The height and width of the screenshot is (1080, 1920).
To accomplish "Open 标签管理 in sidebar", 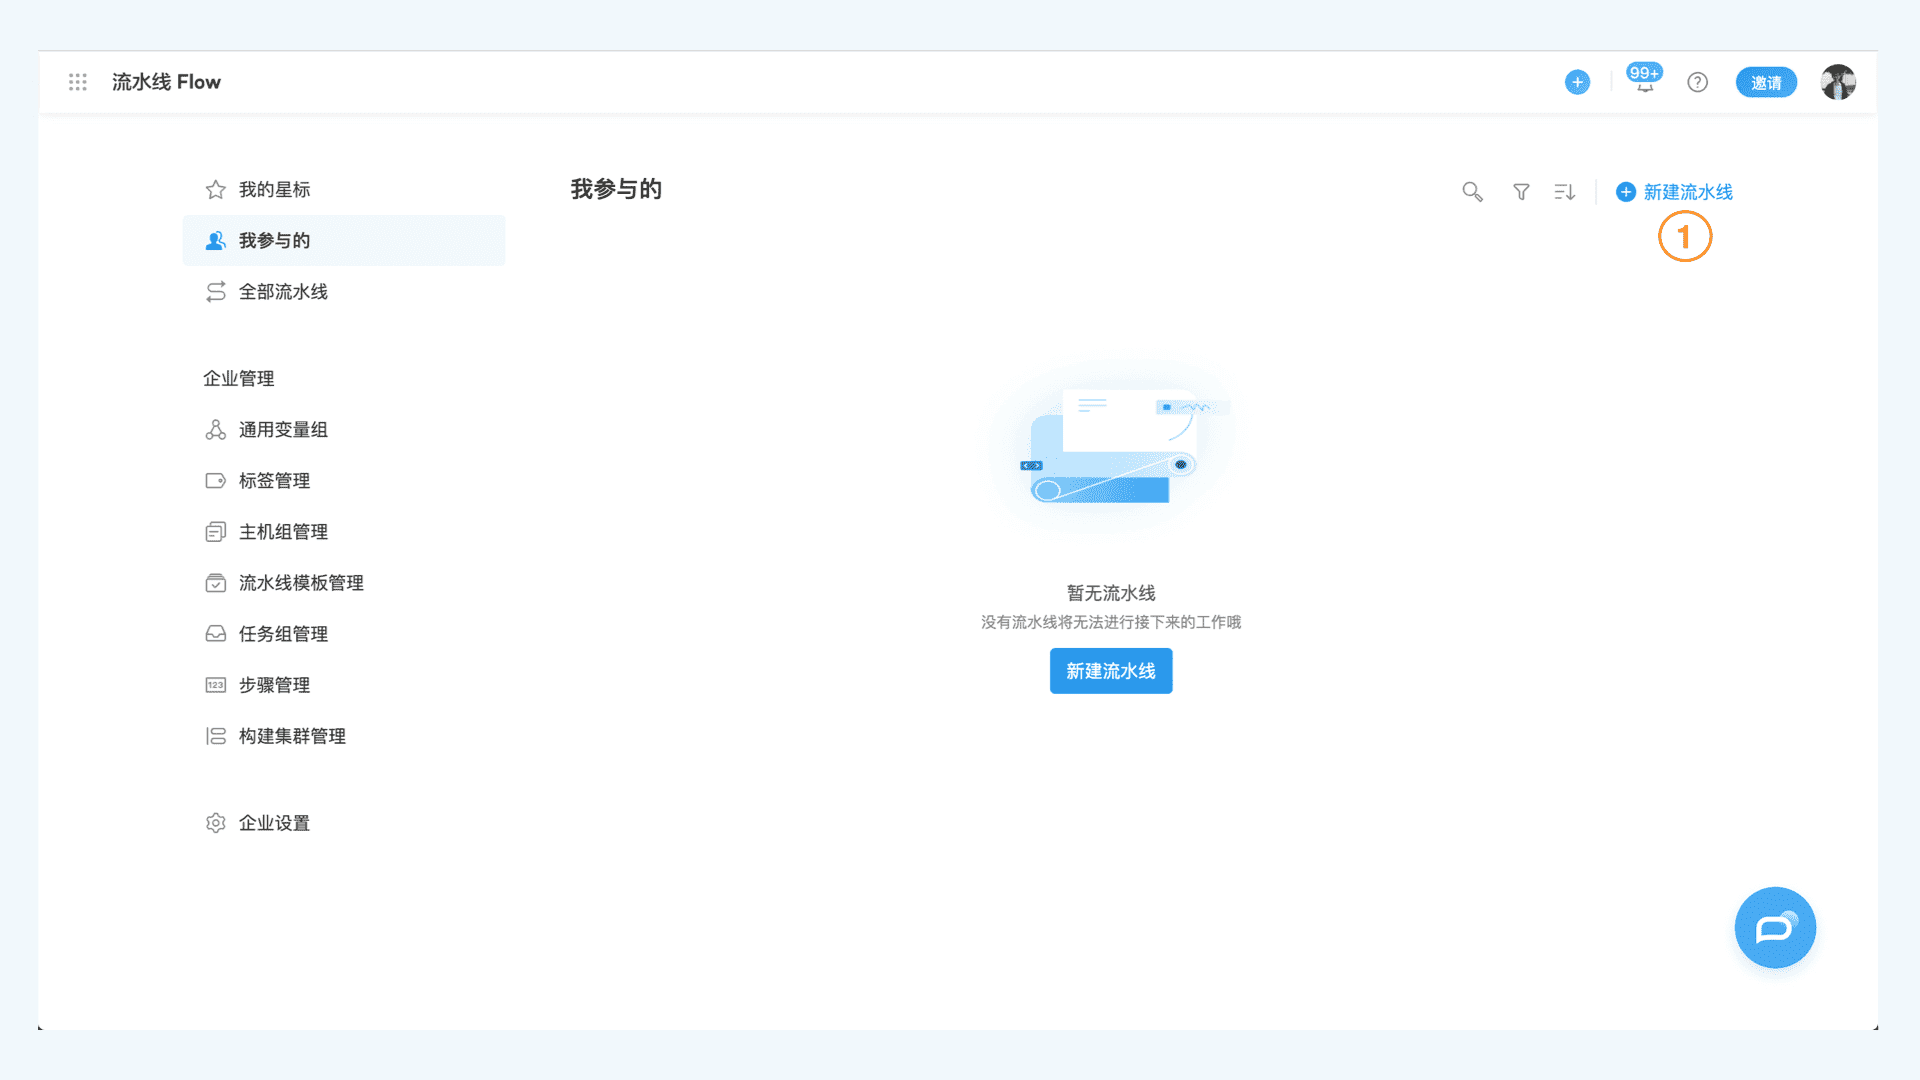I will click(x=273, y=480).
